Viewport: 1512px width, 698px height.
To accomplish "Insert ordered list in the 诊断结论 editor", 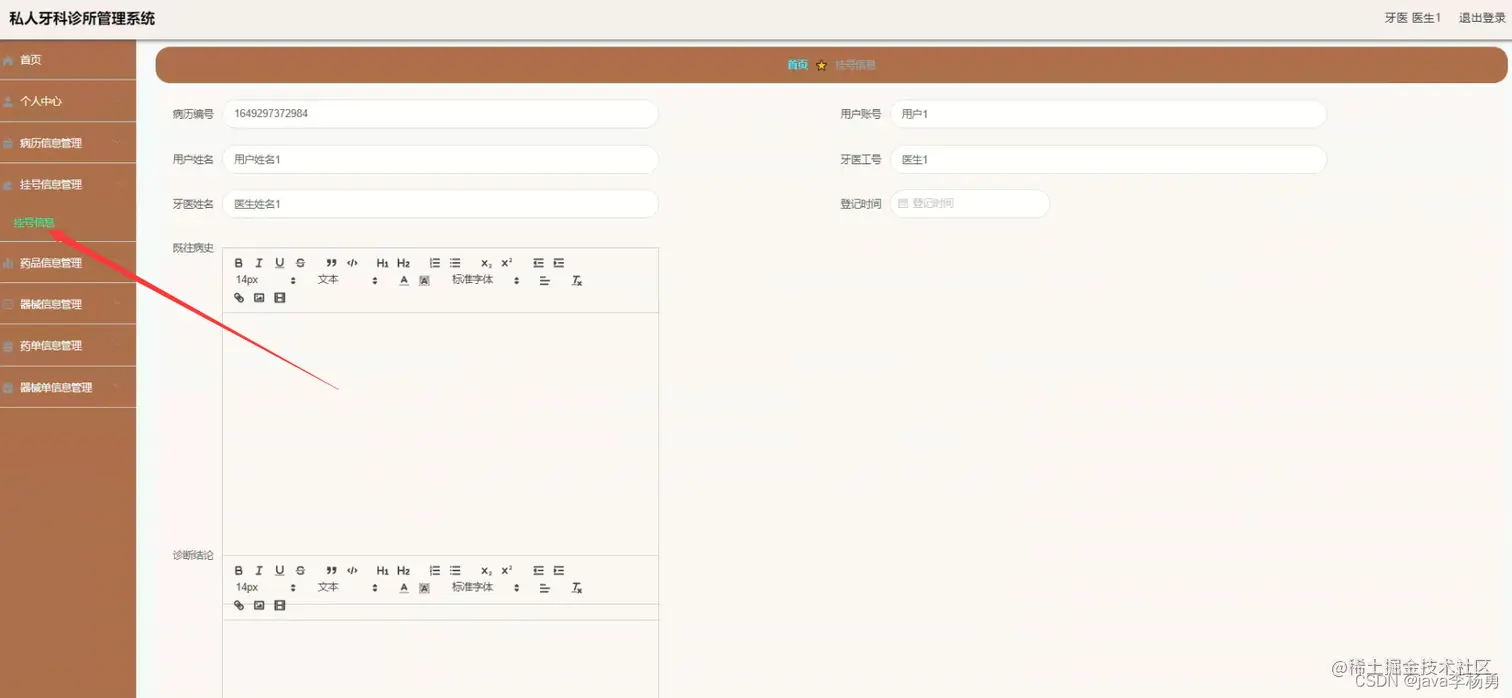I will 434,571.
